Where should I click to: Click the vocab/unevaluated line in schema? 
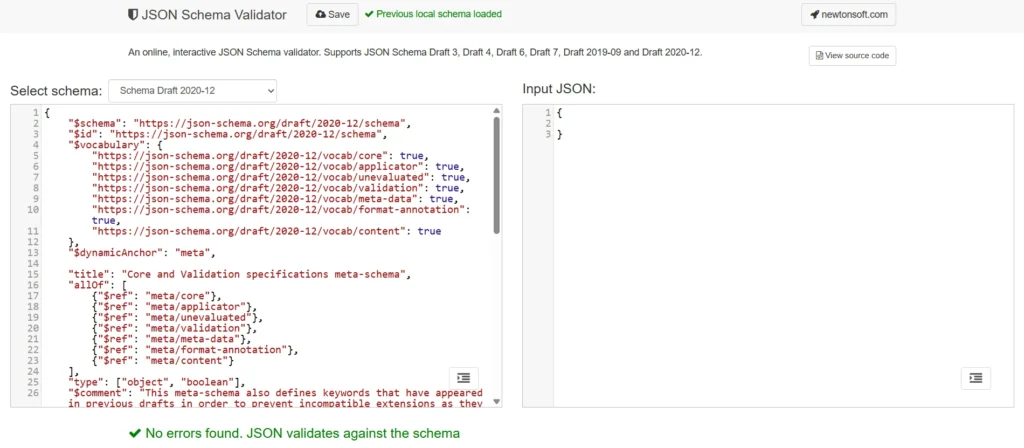281,177
